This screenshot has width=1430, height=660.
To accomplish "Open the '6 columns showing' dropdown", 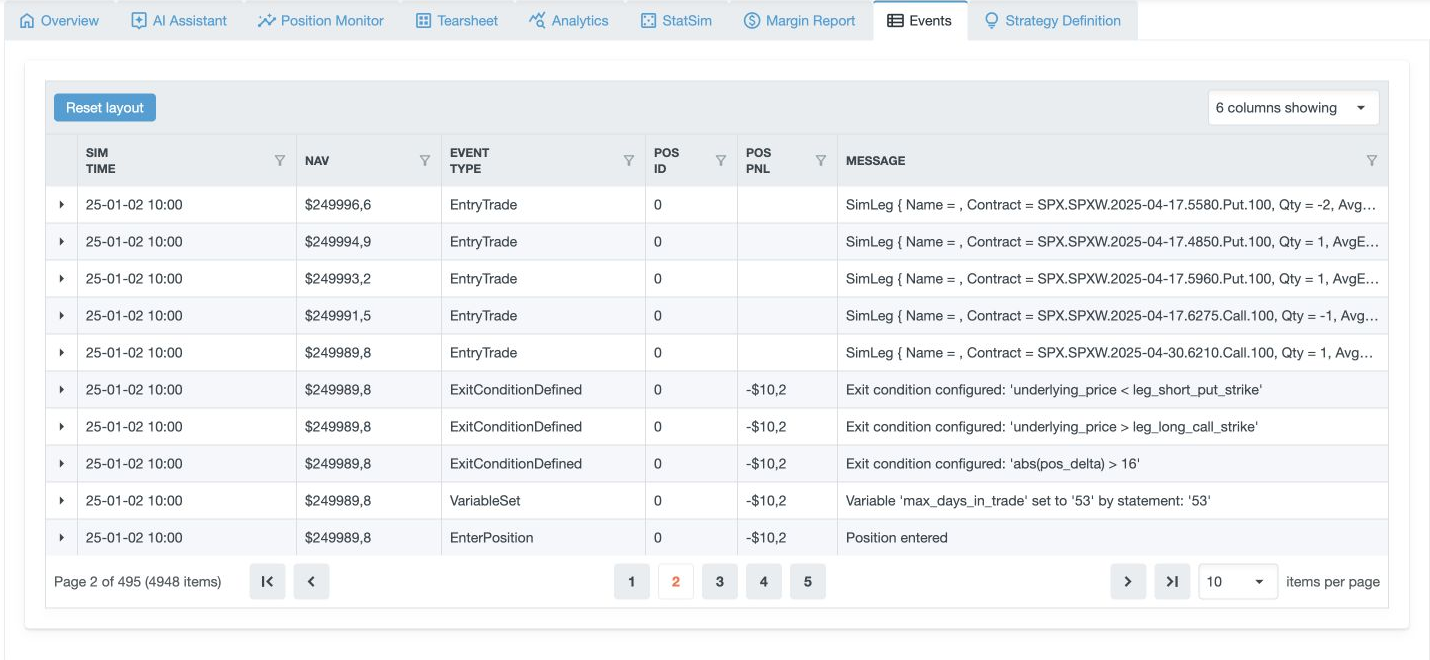I will 1293,108.
